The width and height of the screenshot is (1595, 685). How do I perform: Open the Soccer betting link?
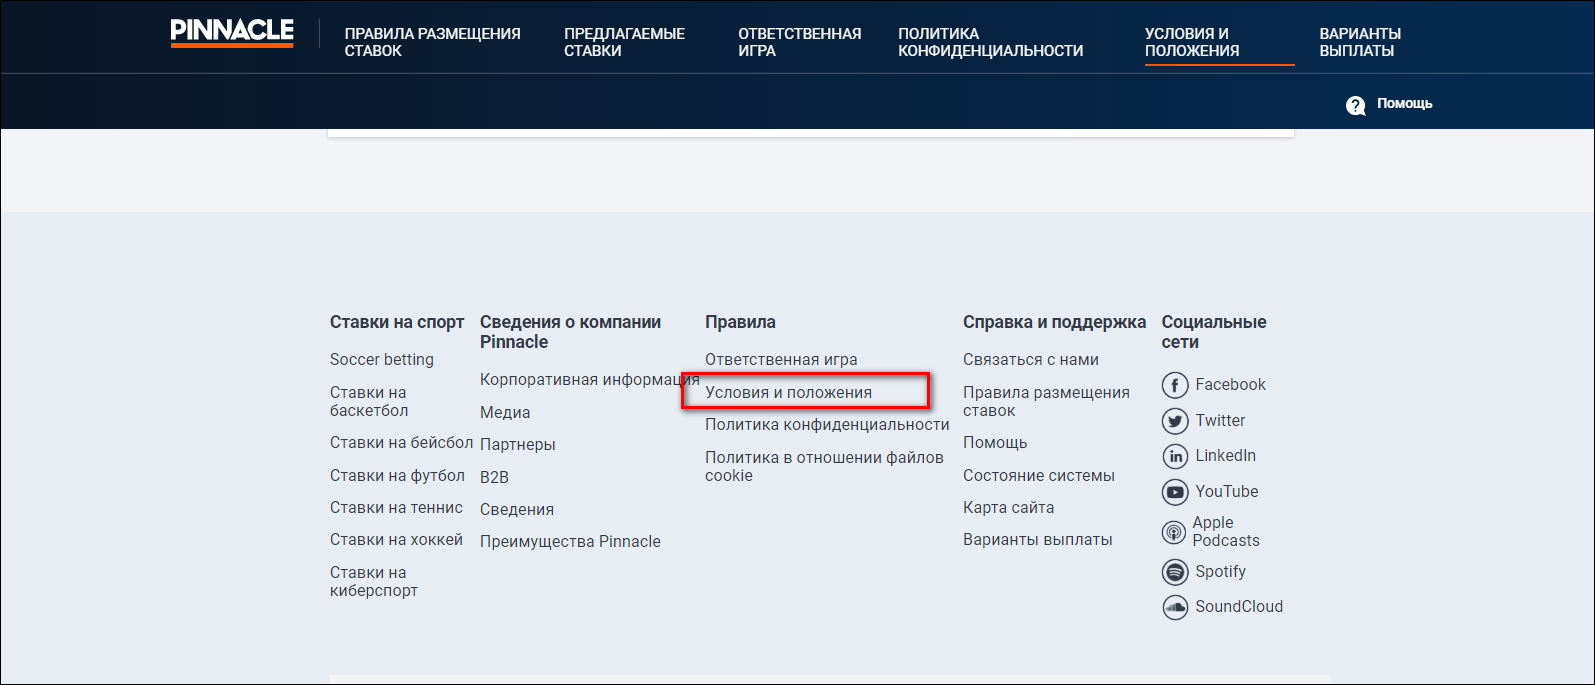tap(382, 360)
